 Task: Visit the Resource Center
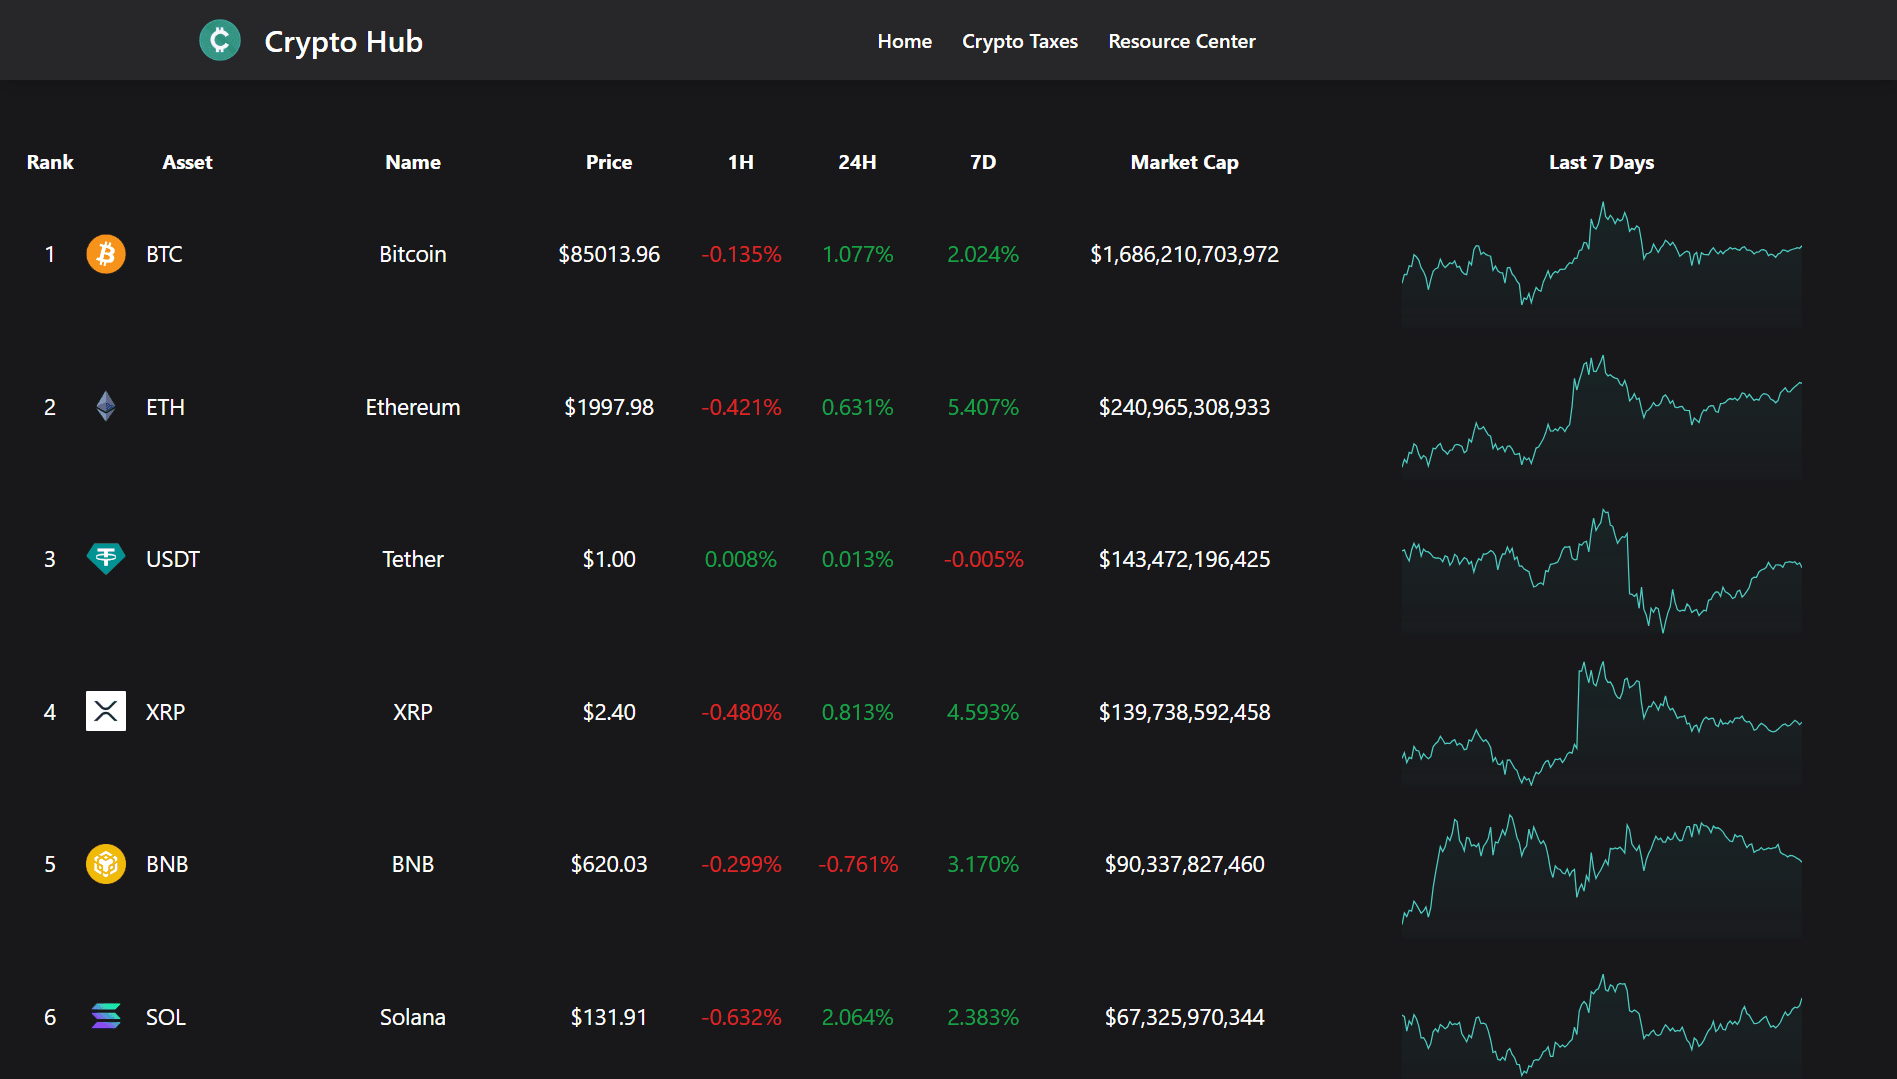[1181, 41]
